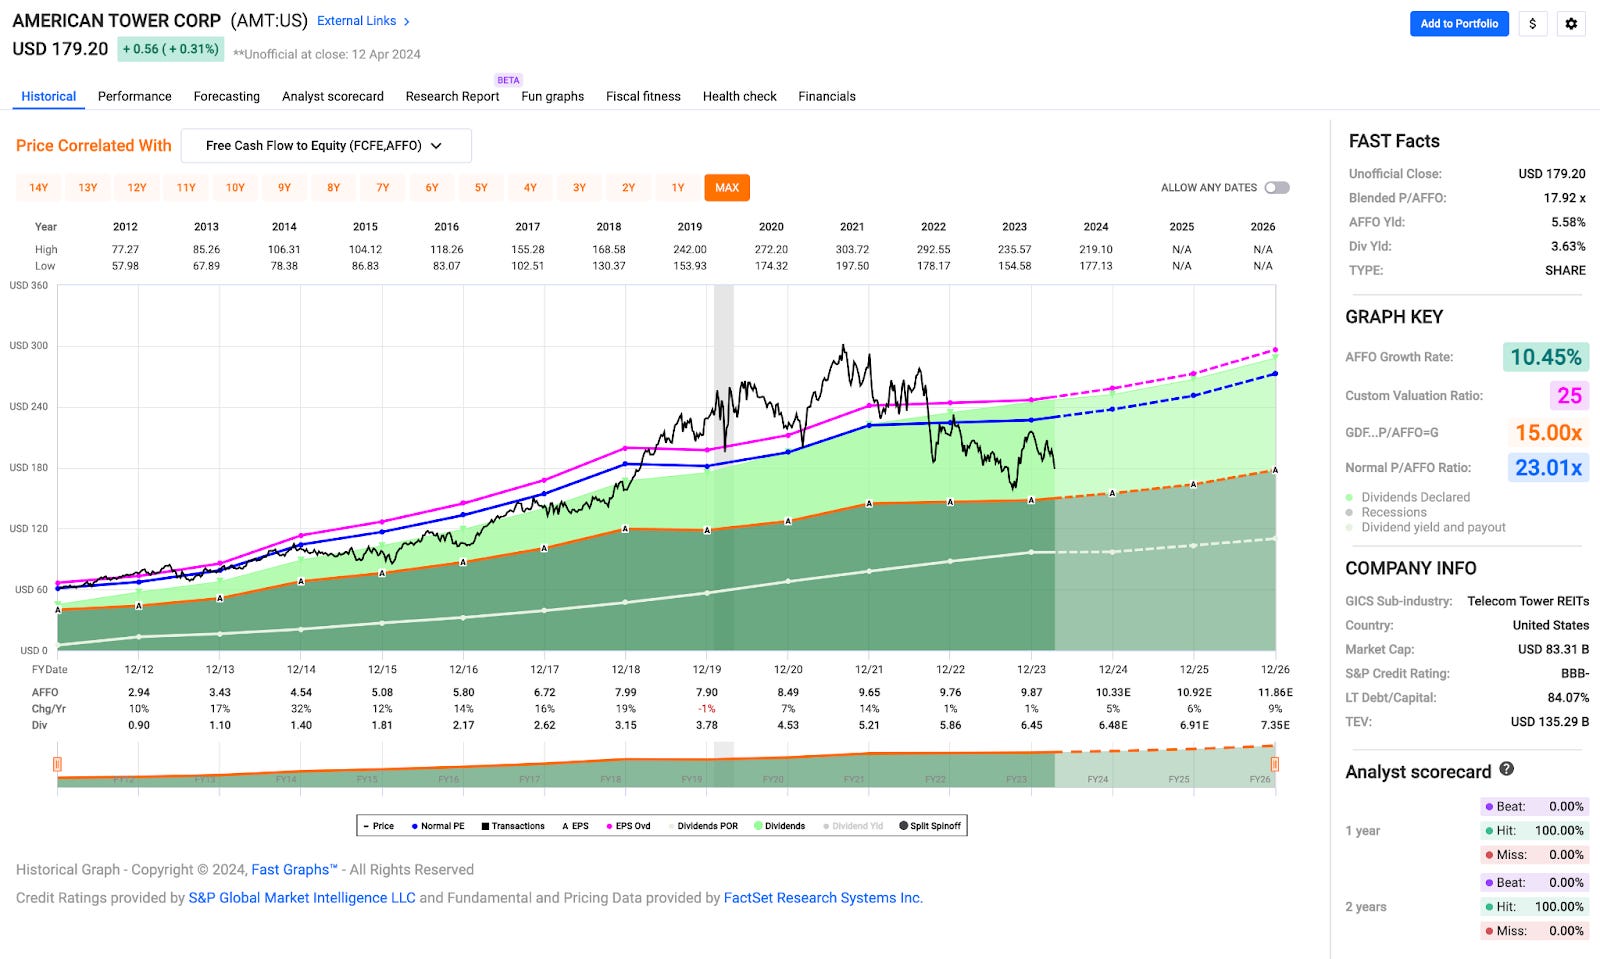Click the 2021 High value 303.72
The image size is (1600, 959).
[852, 250]
